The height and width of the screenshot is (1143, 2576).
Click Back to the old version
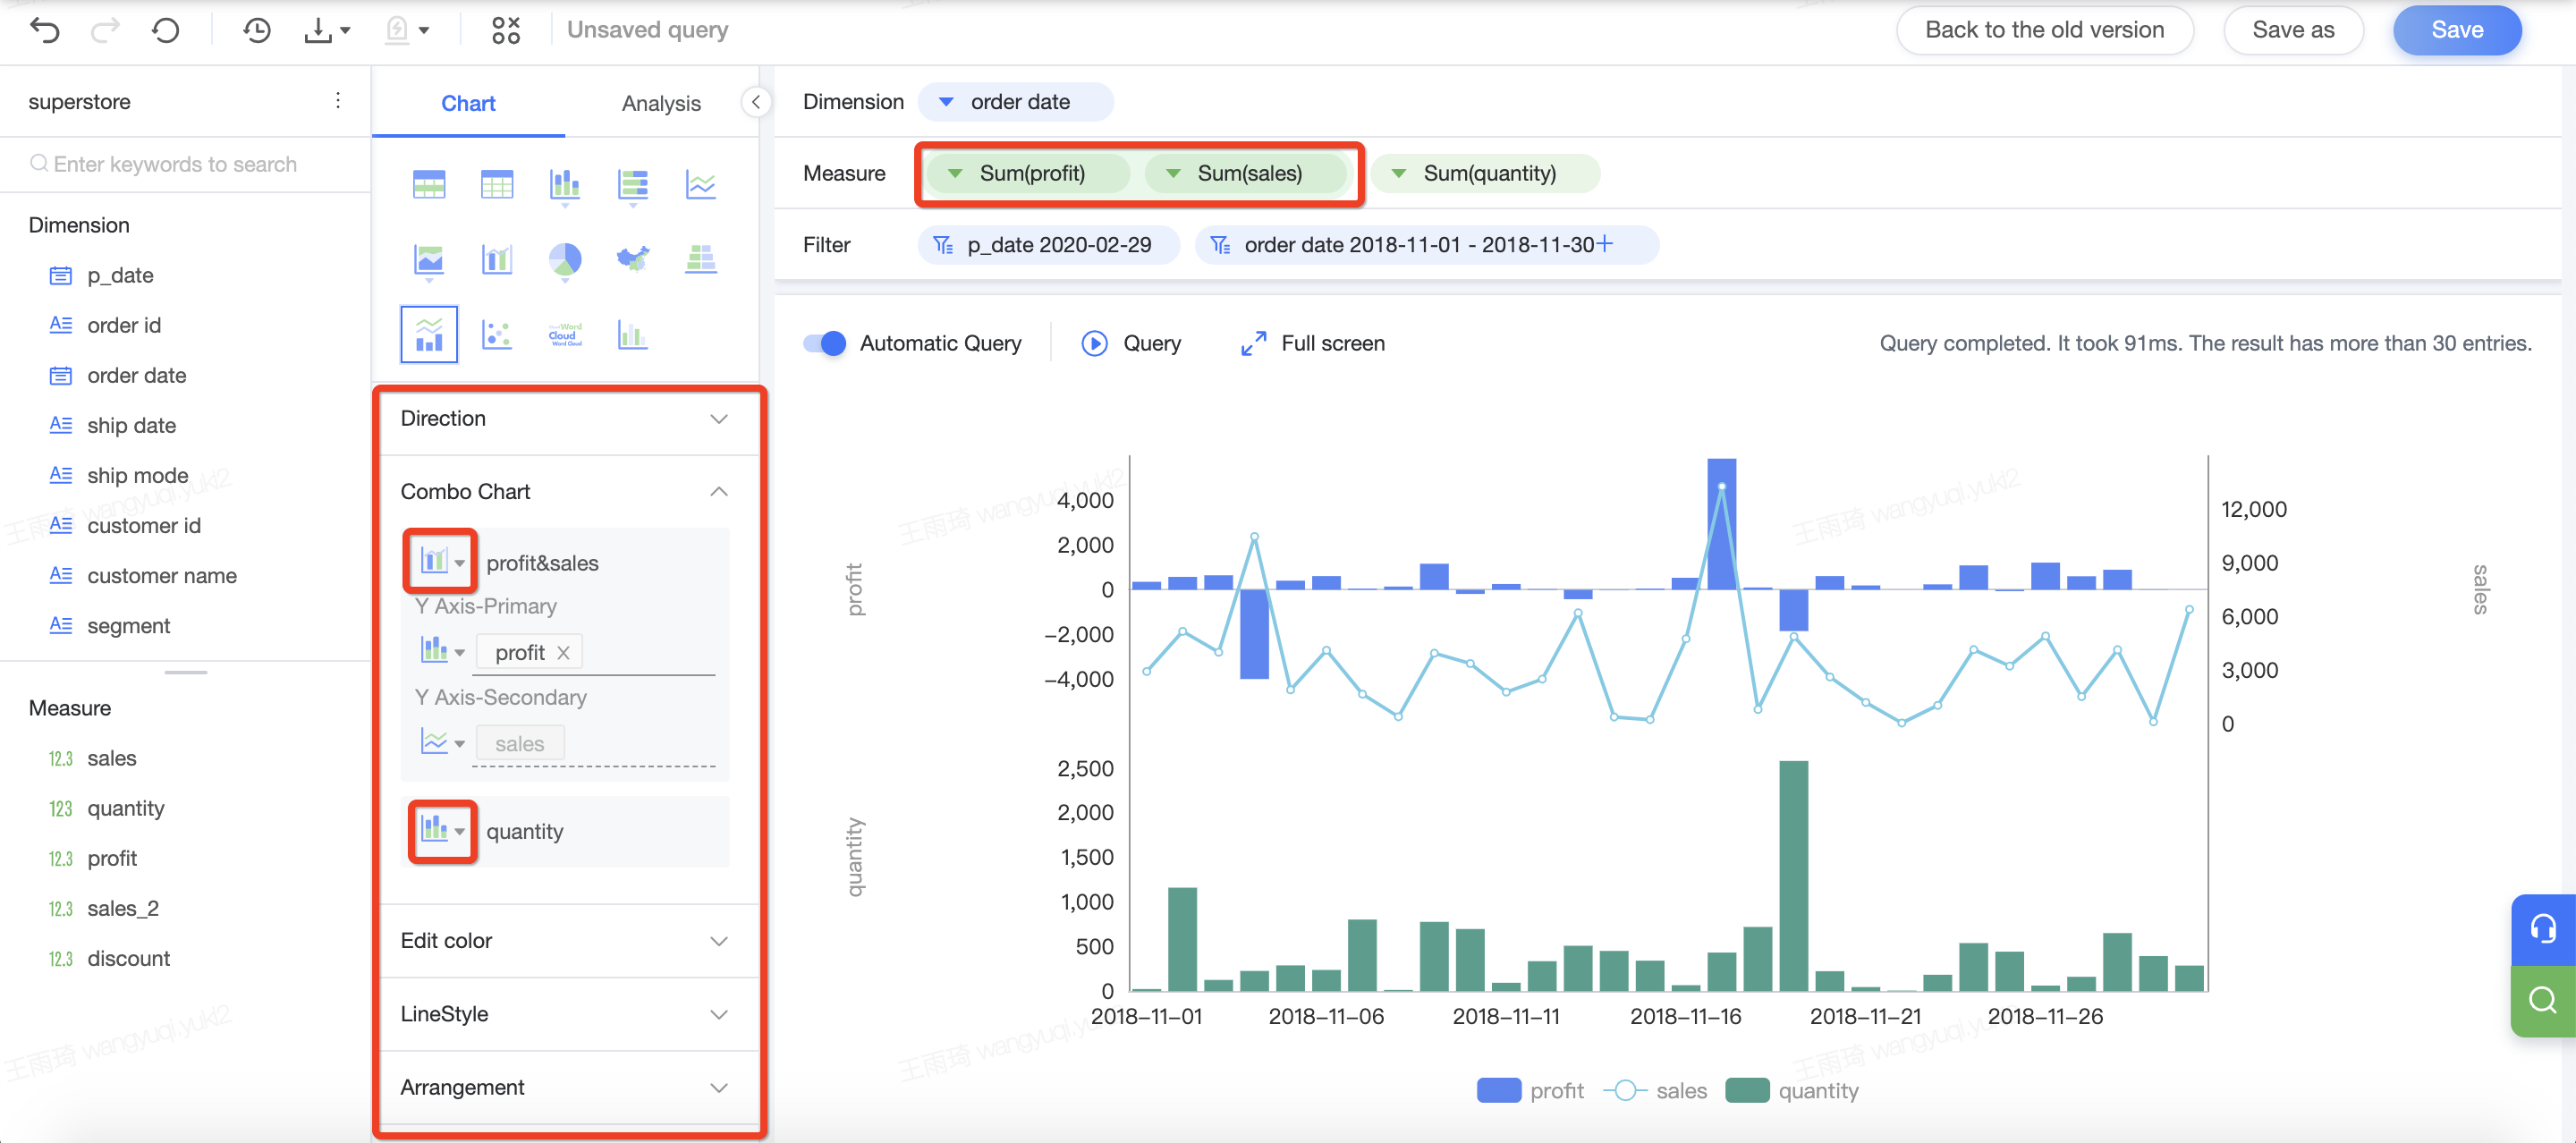[2044, 29]
